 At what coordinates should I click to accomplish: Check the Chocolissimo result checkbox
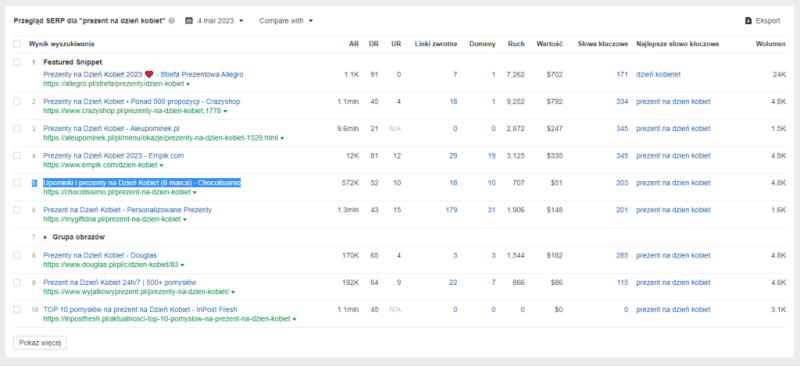(x=17, y=183)
